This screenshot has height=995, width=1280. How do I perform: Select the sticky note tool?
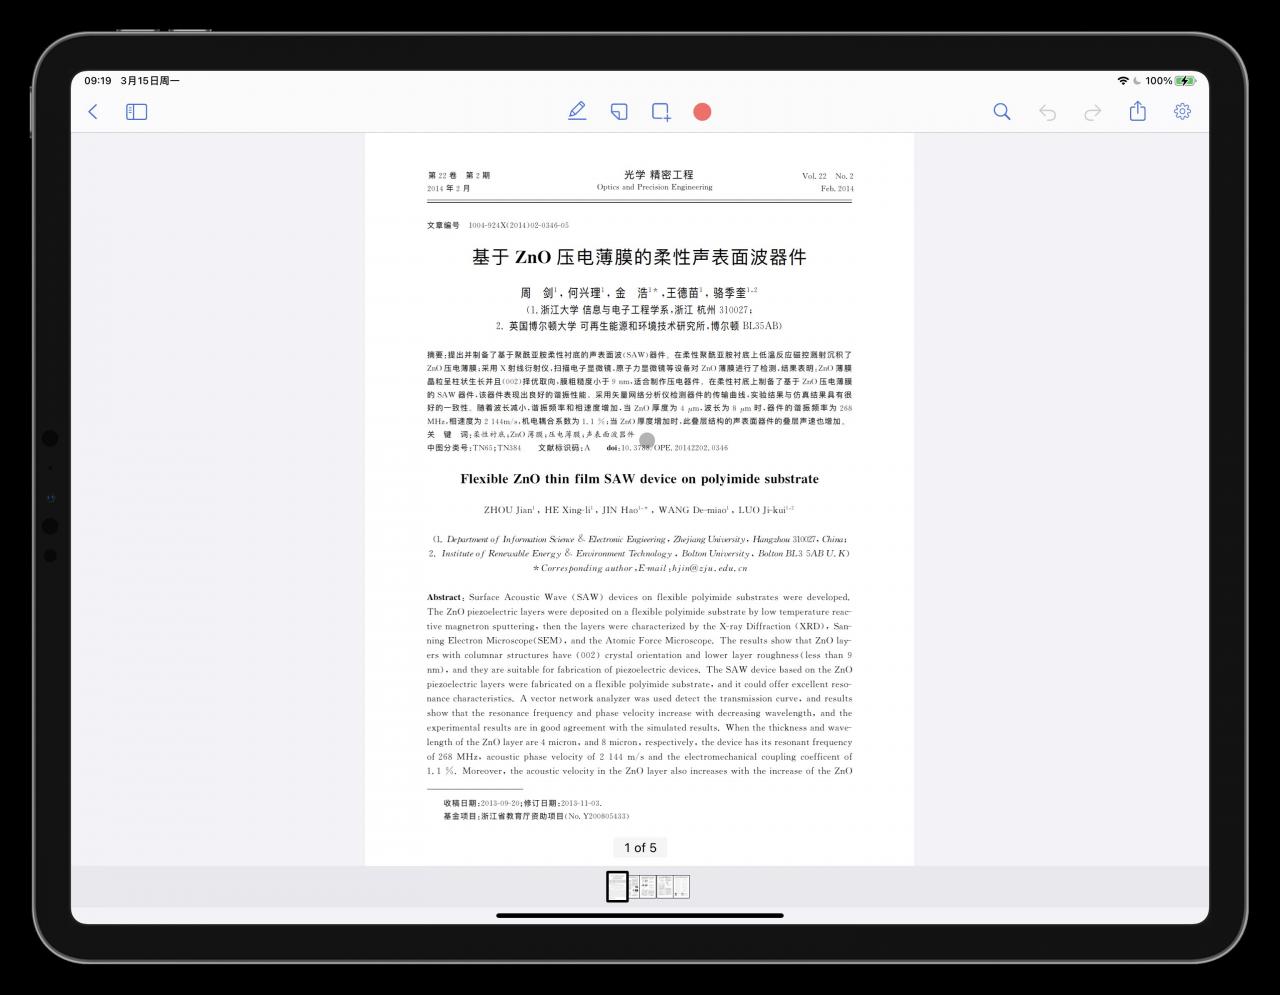click(619, 112)
